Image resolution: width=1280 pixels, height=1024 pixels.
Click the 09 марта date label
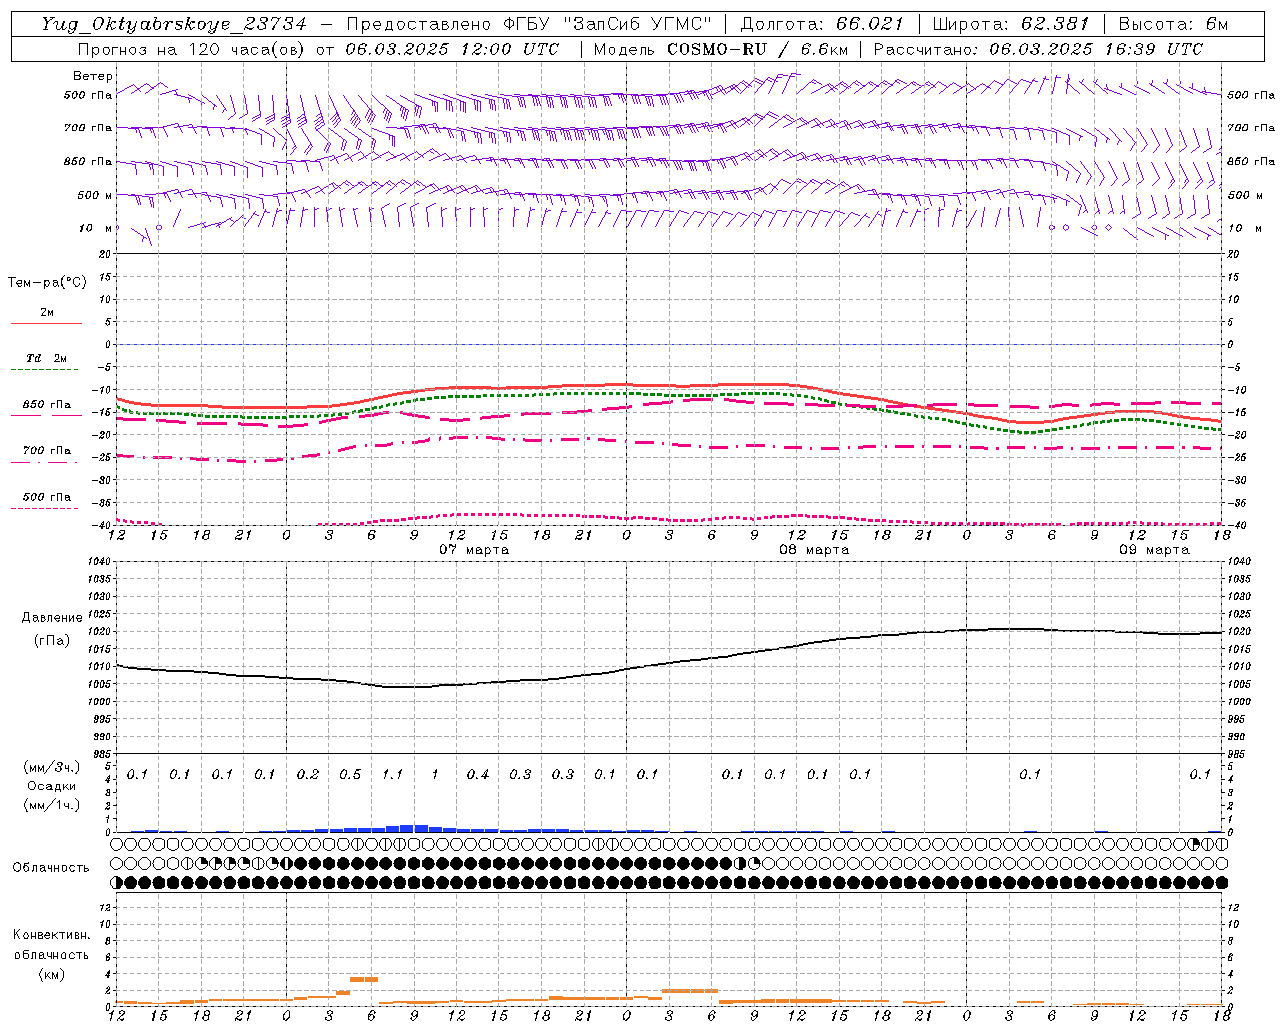[x=1154, y=550]
